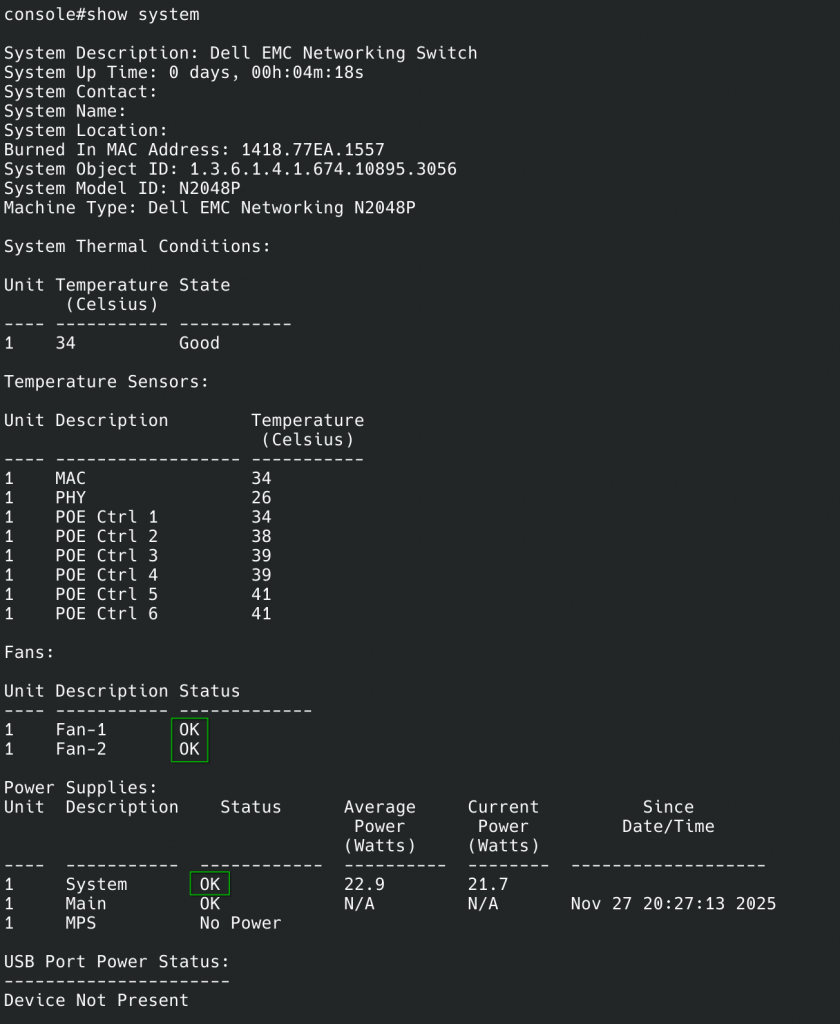The width and height of the screenshot is (840, 1024).
Task: Click the 'Device Not Present' USB status
Action: [96, 1000]
